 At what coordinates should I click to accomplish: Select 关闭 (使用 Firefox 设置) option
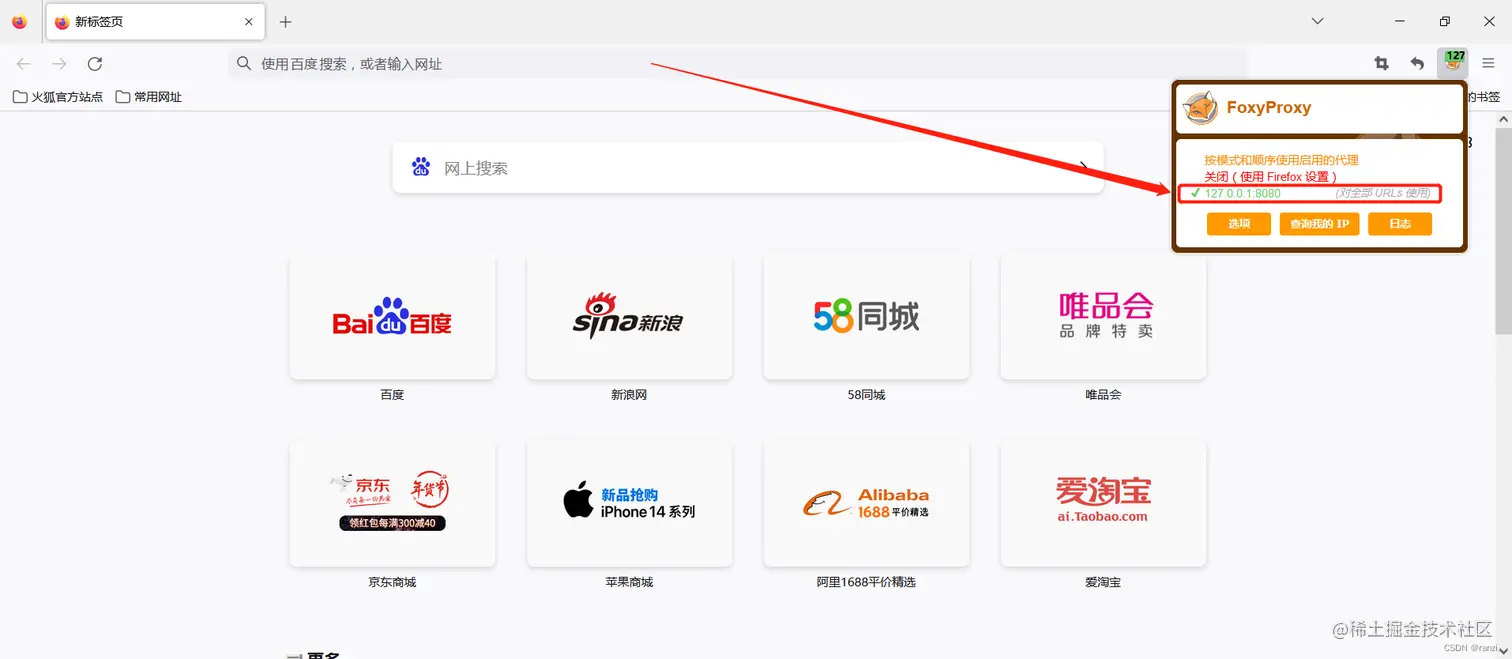(1270, 176)
